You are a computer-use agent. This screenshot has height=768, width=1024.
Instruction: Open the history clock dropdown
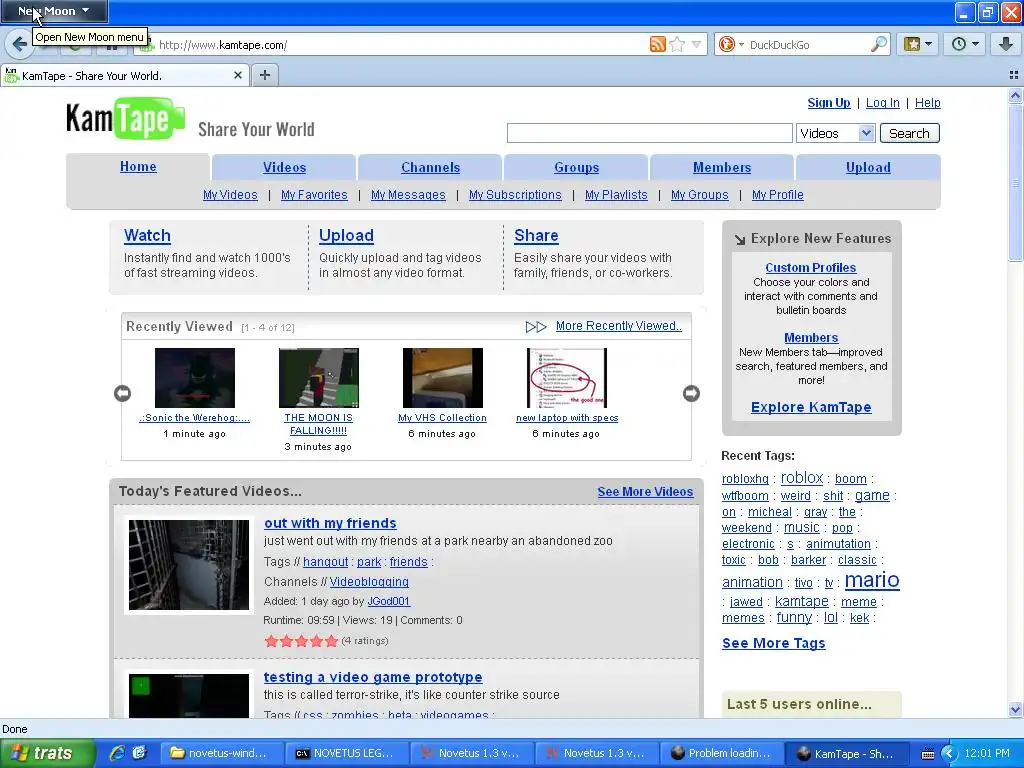[966, 44]
